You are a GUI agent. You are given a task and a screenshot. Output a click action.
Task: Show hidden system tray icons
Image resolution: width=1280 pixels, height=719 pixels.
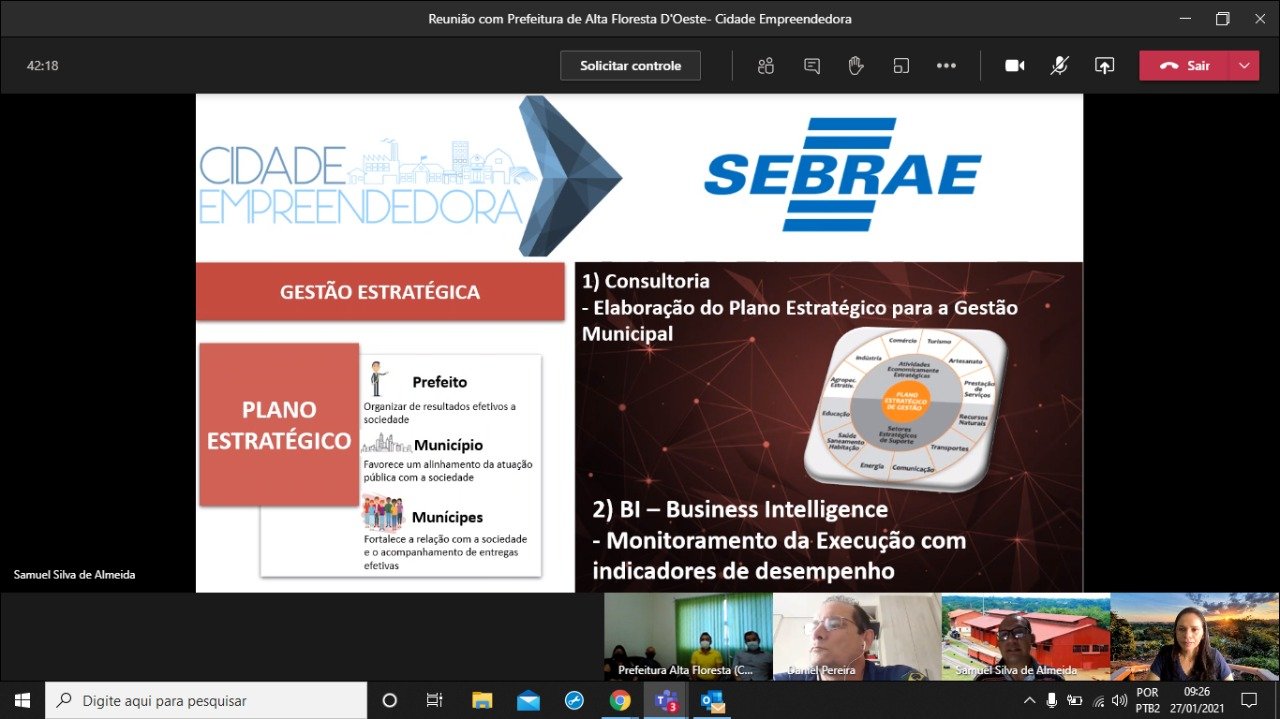click(1029, 700)
